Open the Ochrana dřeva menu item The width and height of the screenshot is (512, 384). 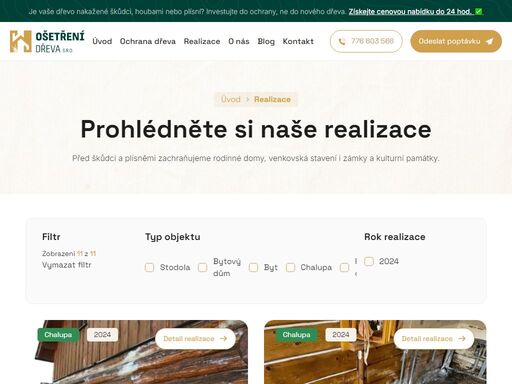point(148,41)
